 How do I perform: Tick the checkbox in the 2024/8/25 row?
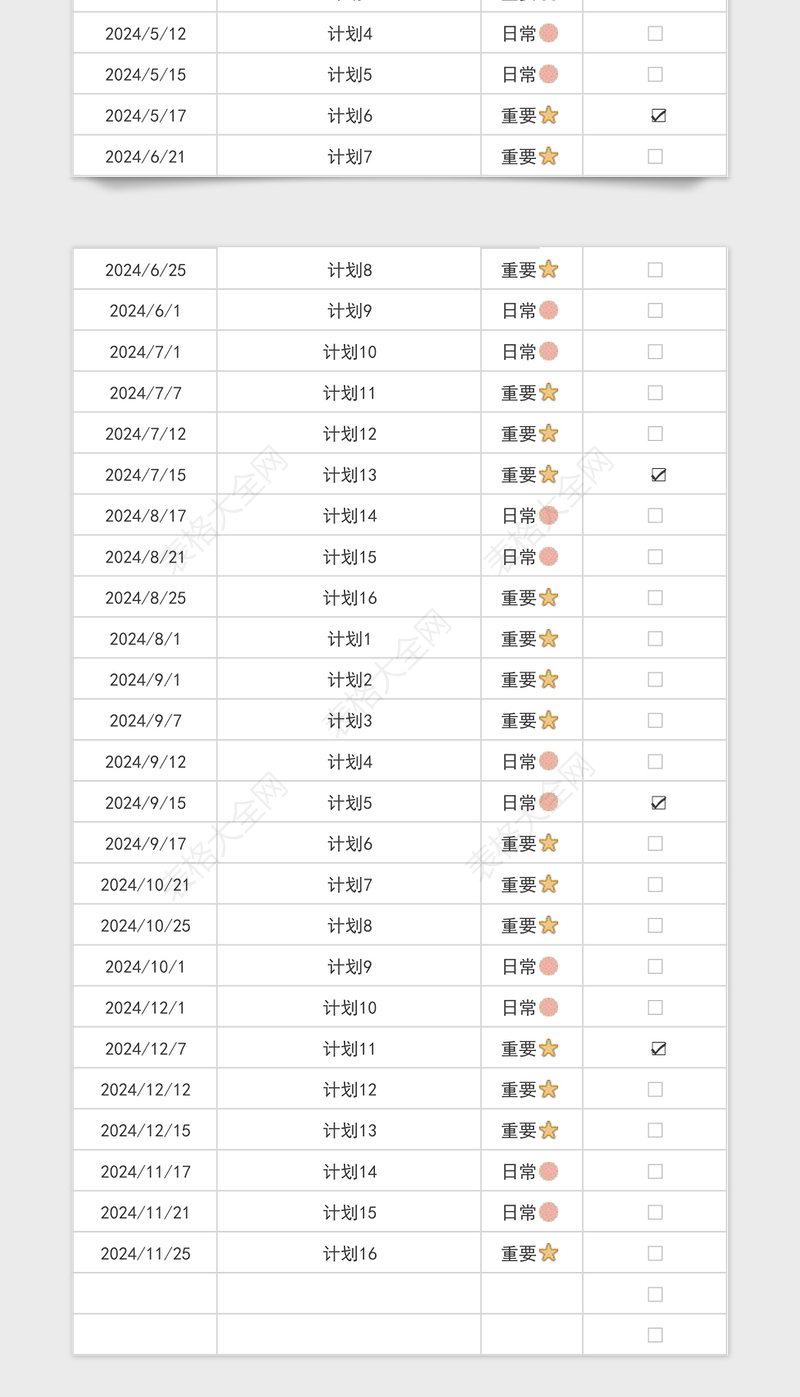pos(655,597)
